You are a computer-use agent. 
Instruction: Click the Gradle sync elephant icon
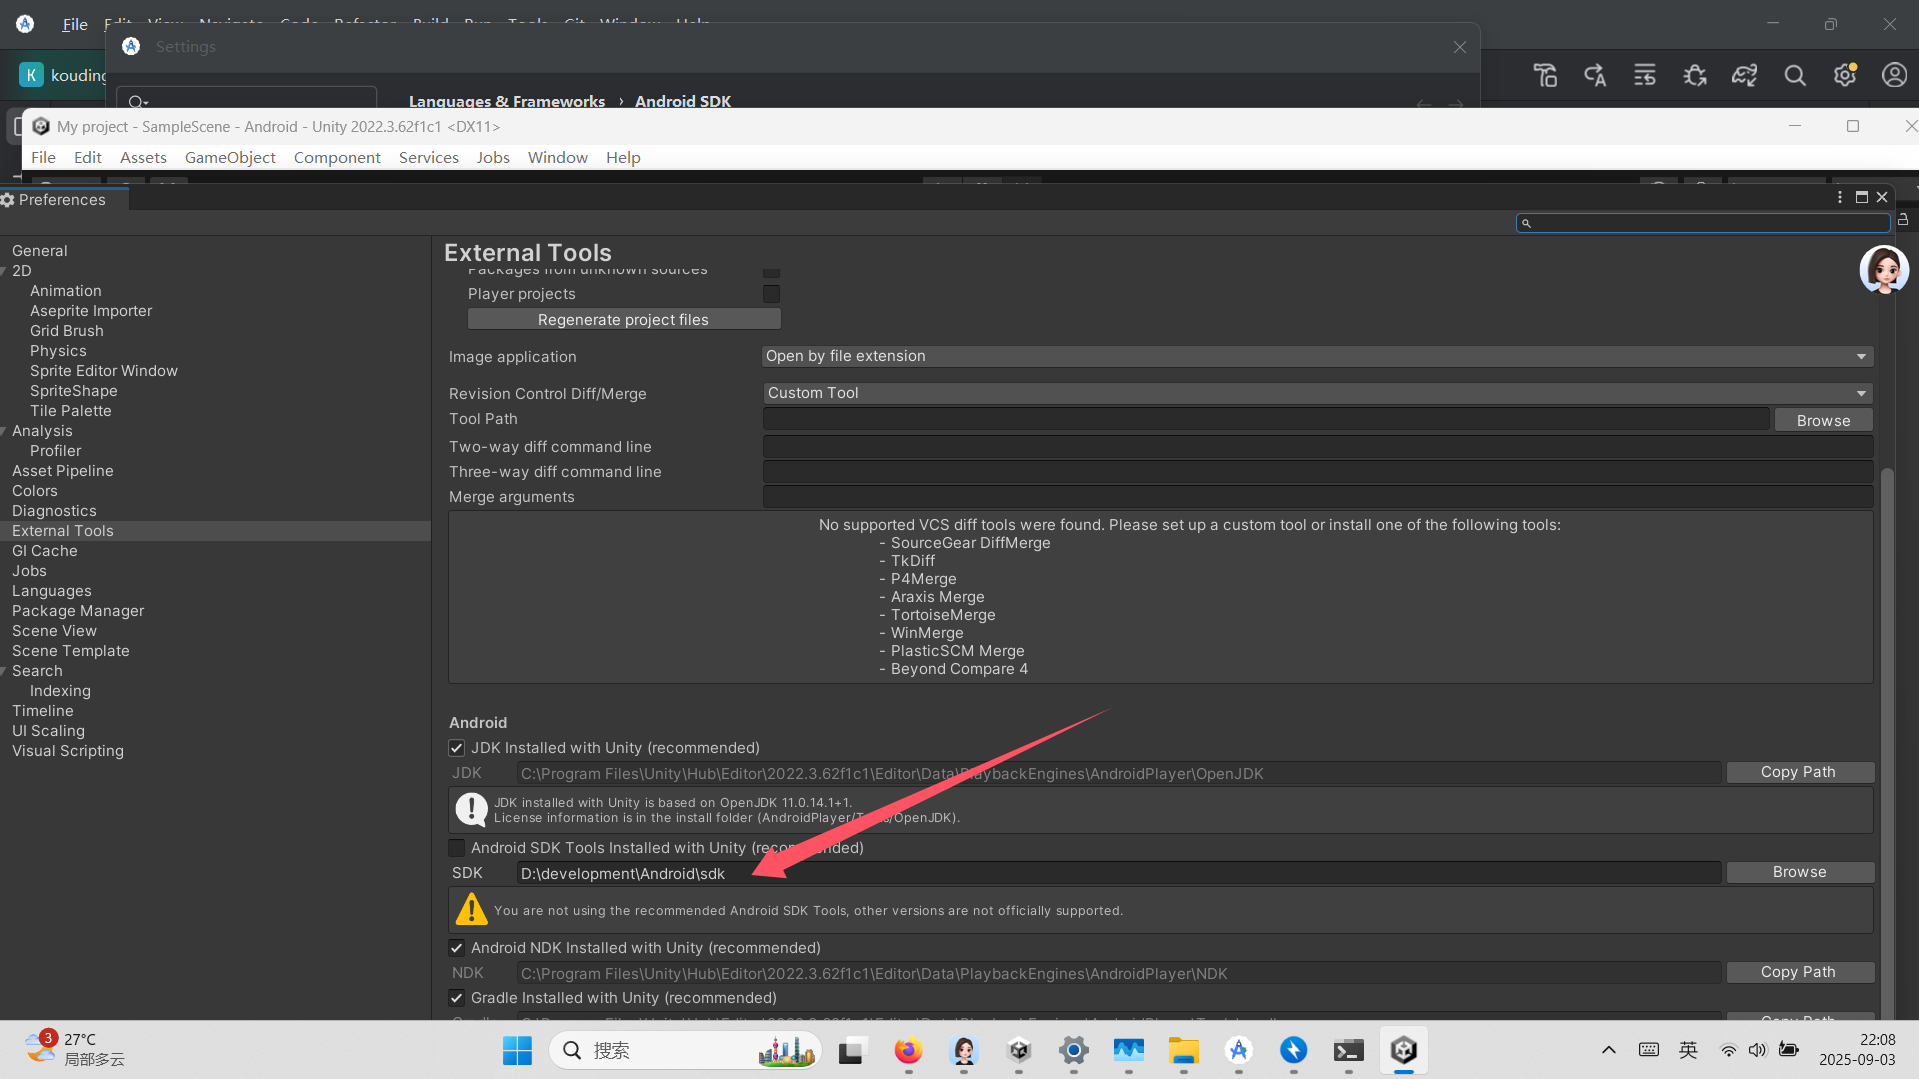point(1745,75)
